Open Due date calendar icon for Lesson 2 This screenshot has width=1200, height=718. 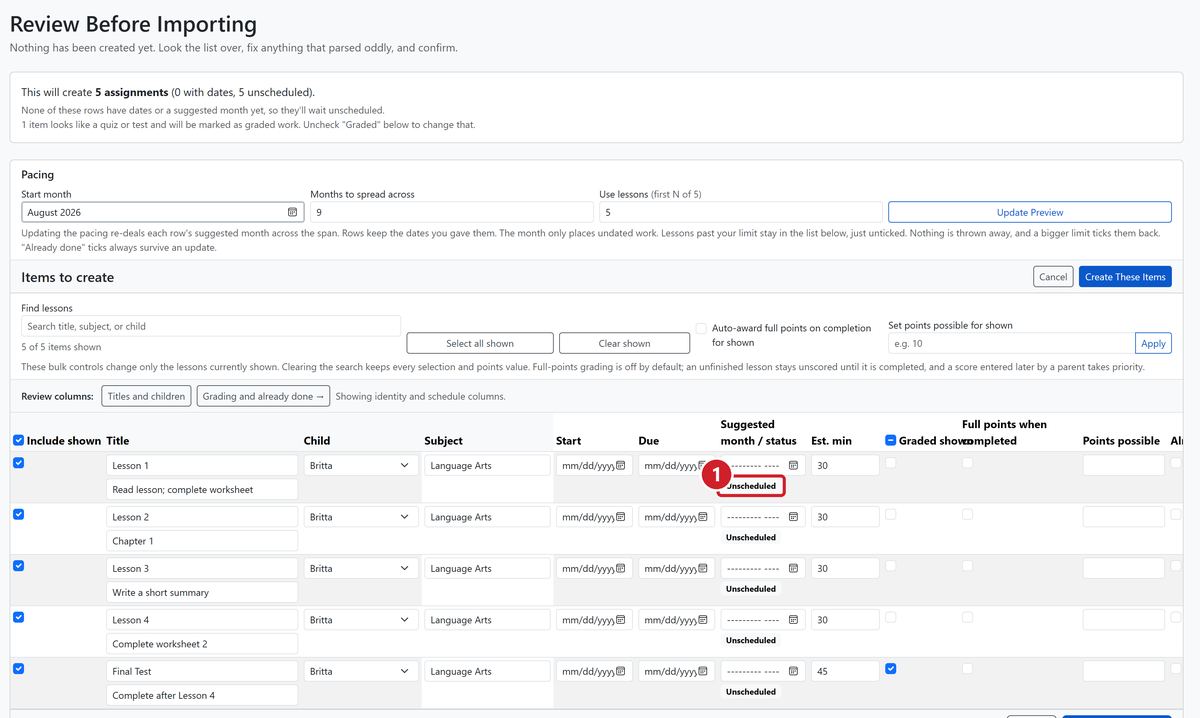(703, 517)
